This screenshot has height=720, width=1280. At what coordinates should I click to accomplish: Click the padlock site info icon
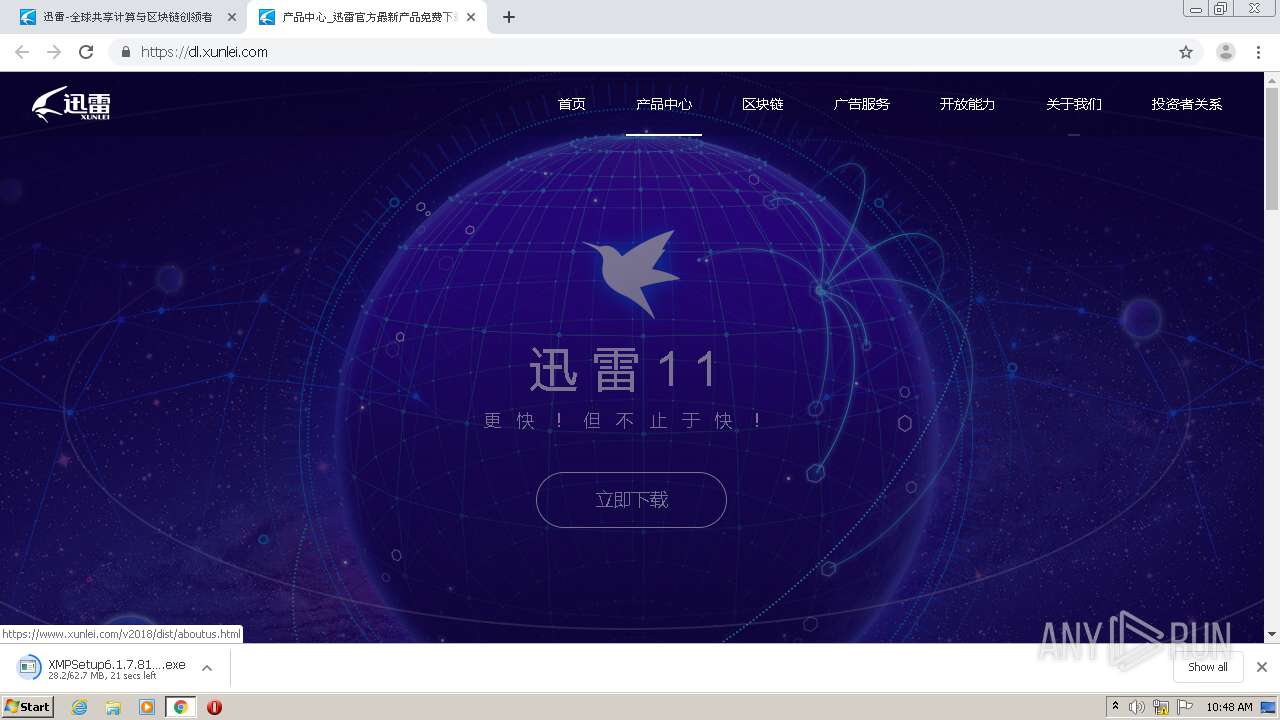125,52
